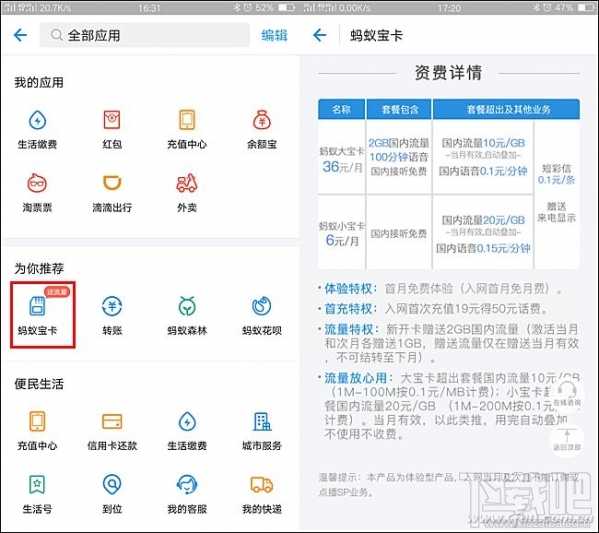Open the 蚂蚁花呗 app
The width and height of the screenshot is (599, 533).
click(262, 316)
